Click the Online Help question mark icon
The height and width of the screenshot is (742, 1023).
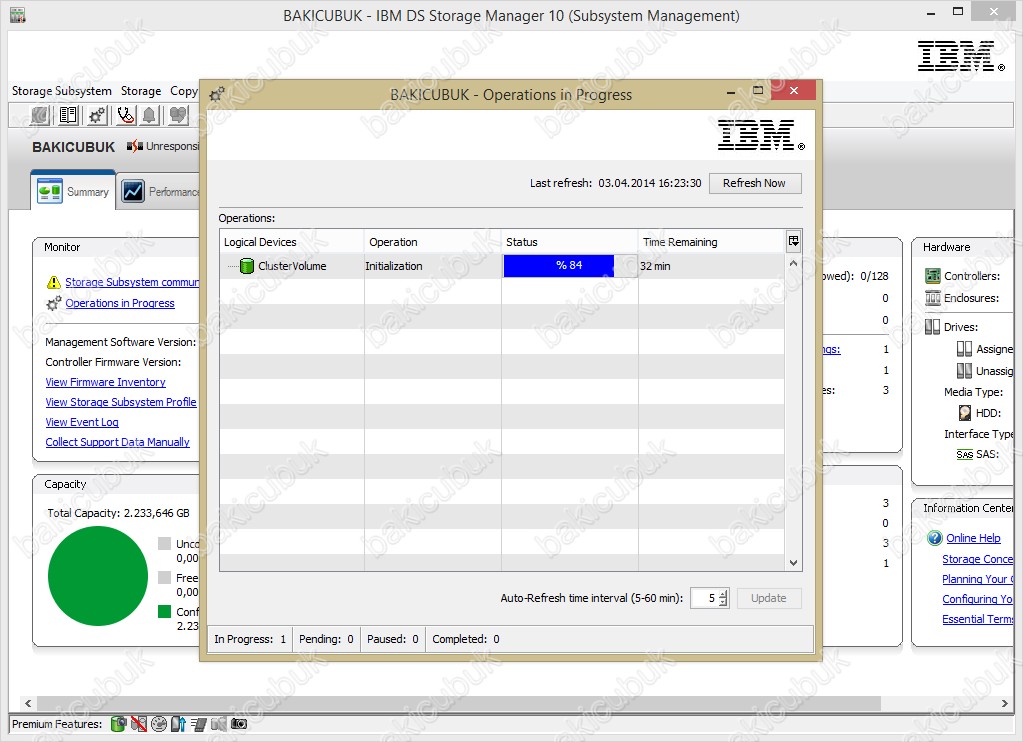[x=934, y=538]
